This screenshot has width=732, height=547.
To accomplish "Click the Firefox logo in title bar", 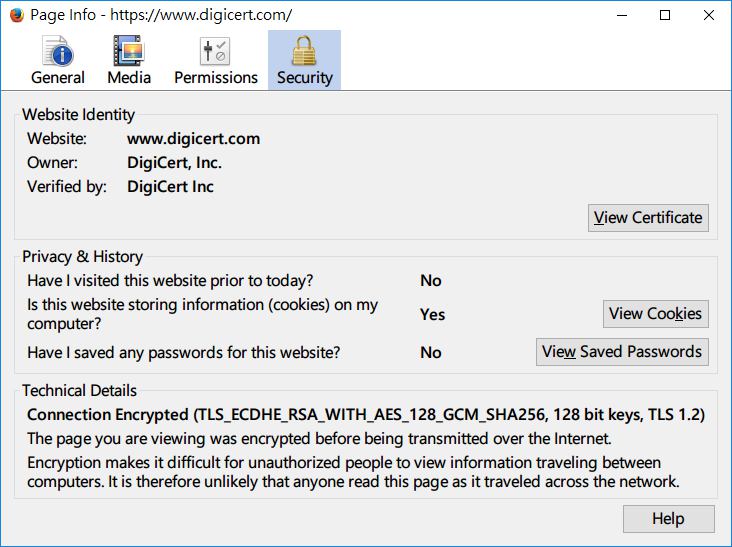I will 17,15.
